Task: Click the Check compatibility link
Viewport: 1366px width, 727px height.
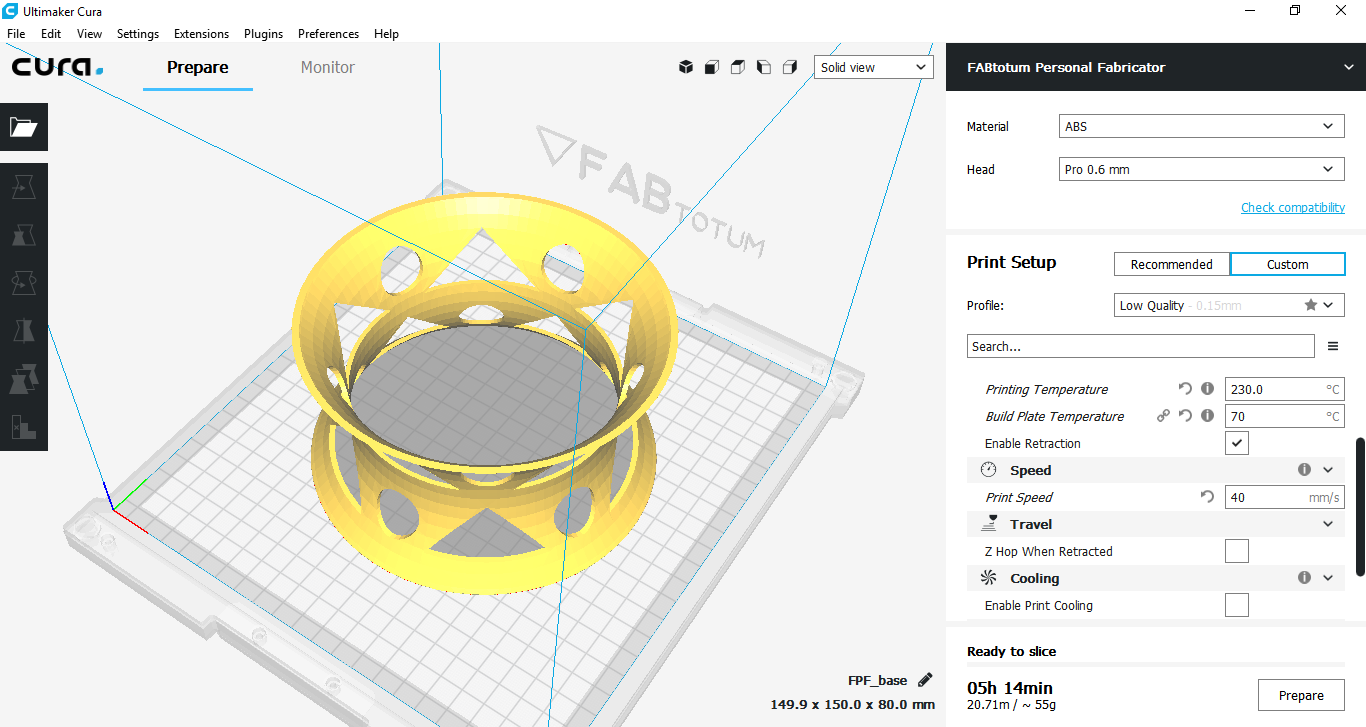Action: point(1293,207)
